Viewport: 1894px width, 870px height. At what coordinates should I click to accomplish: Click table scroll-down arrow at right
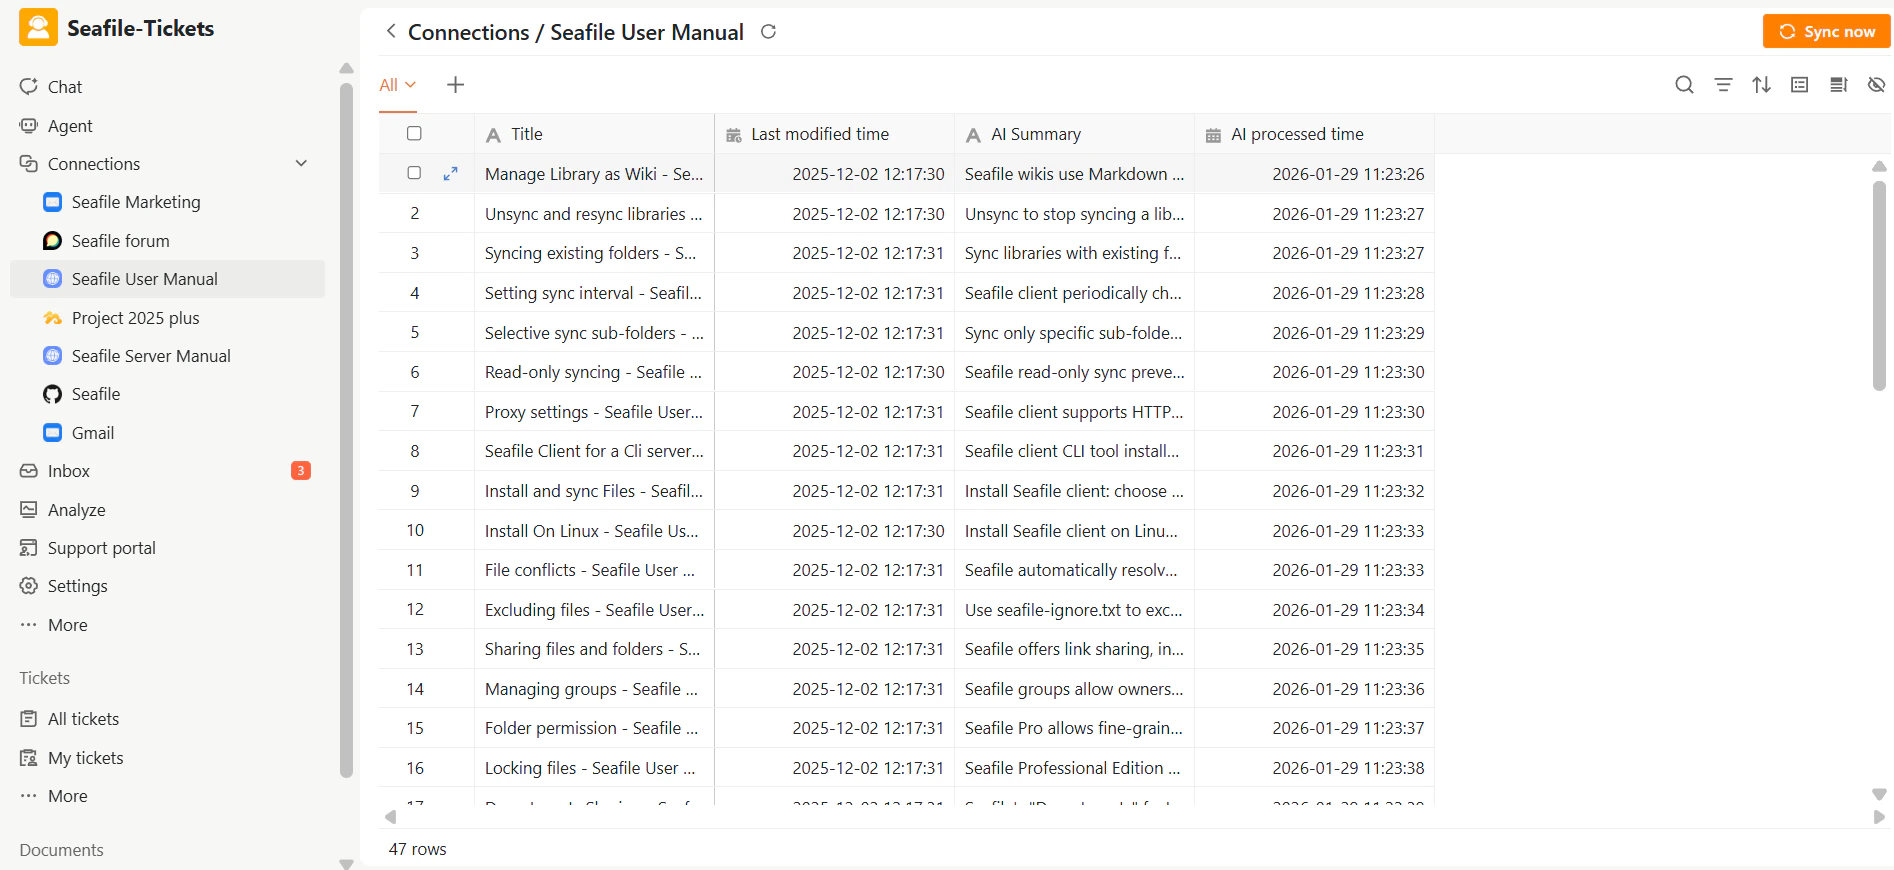click(1879, 794)
